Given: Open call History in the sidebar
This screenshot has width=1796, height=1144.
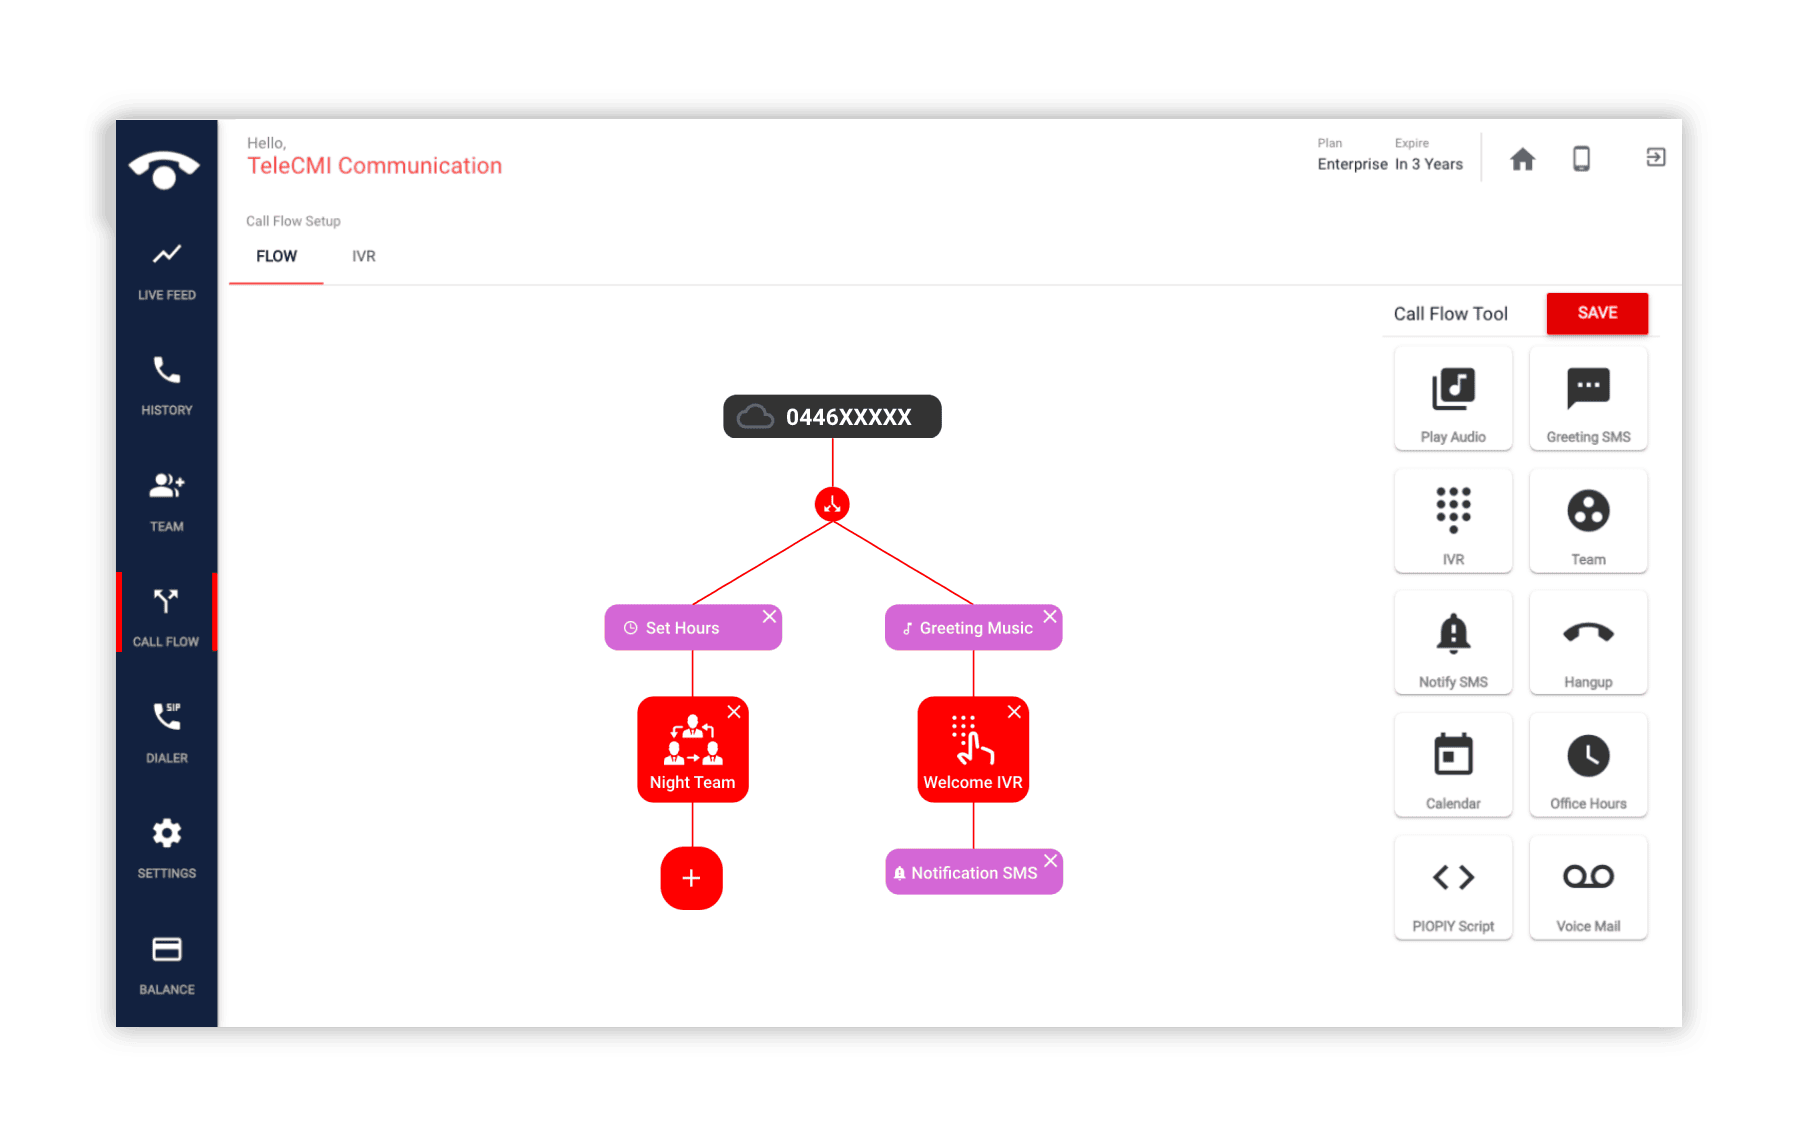Looking at the screenshot, I should click(x=166, y=386).
